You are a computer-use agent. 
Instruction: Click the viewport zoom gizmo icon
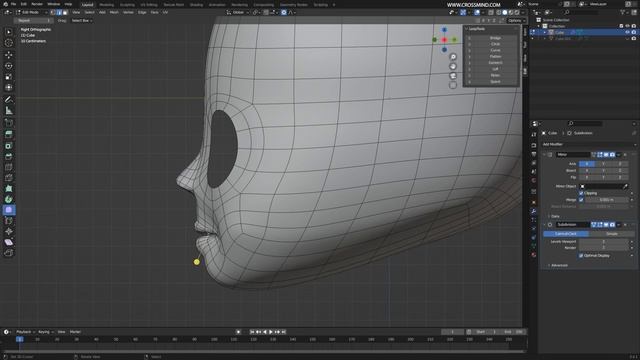pyautogui.click(x=453, y=57)
